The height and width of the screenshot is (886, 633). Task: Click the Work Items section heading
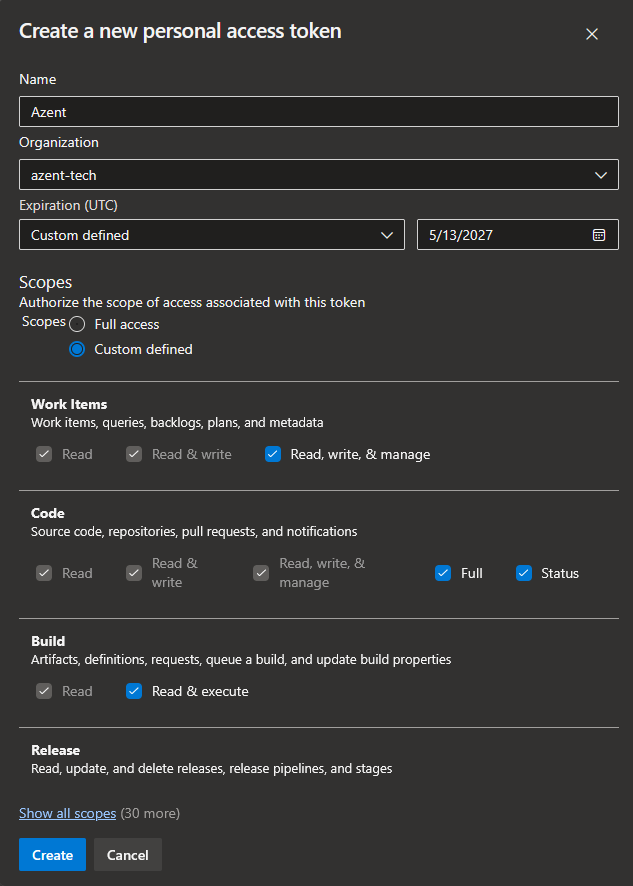69,404
